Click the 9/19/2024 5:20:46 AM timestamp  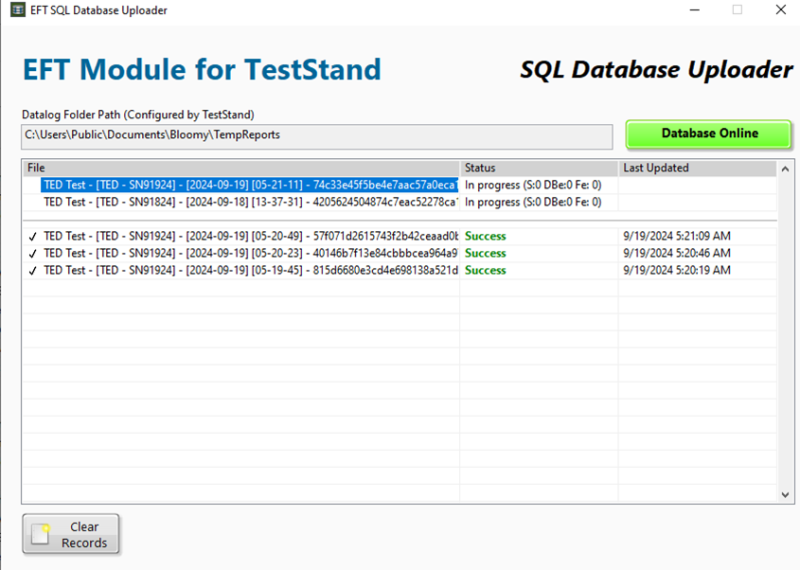[677, 253]
